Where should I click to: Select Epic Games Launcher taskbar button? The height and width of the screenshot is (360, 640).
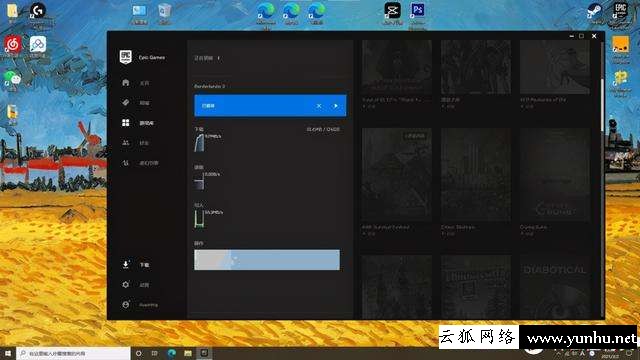(204, 353)
